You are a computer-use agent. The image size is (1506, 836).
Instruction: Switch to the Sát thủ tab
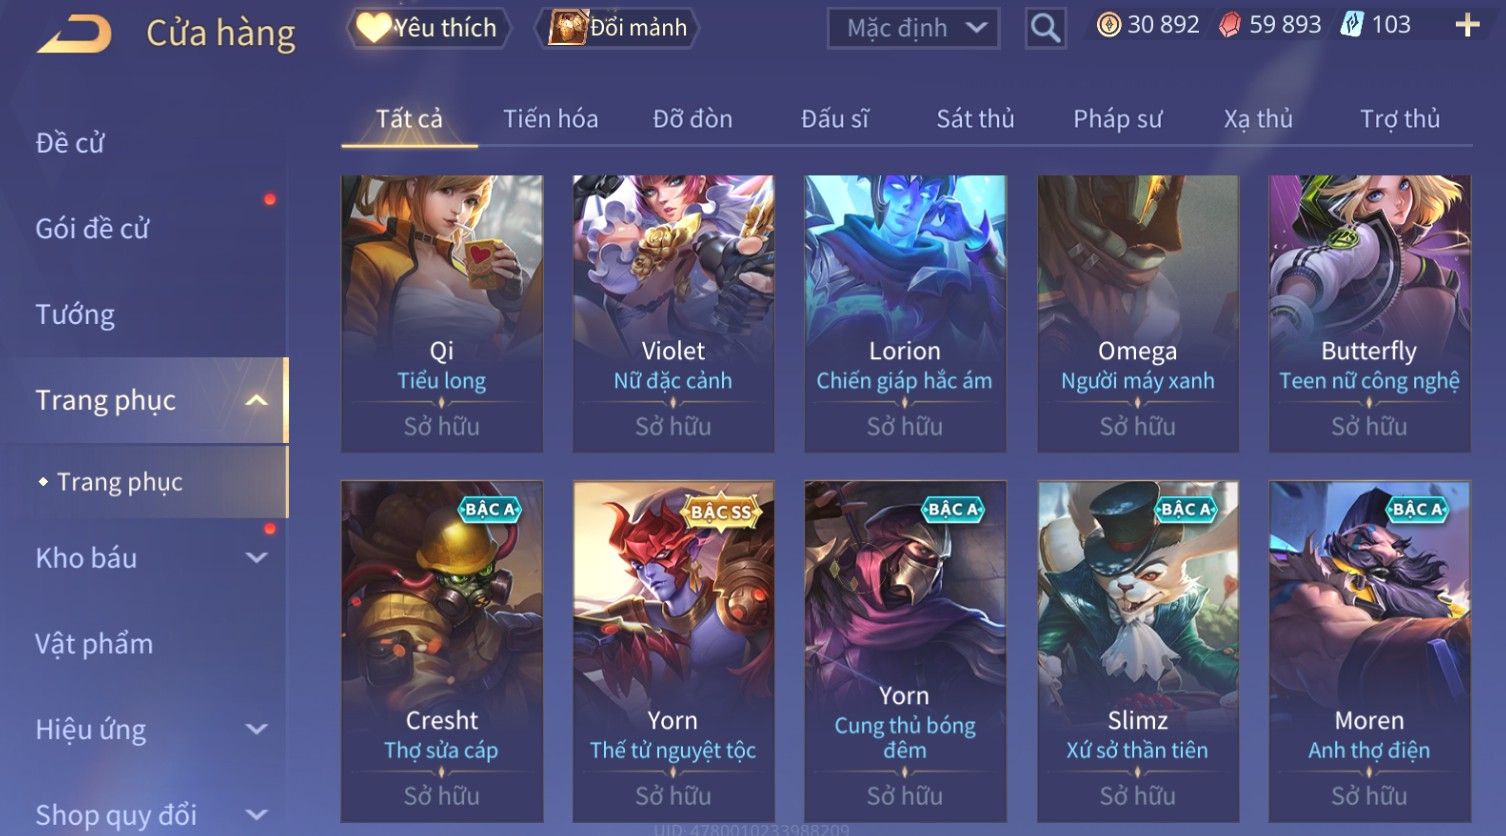975,119
